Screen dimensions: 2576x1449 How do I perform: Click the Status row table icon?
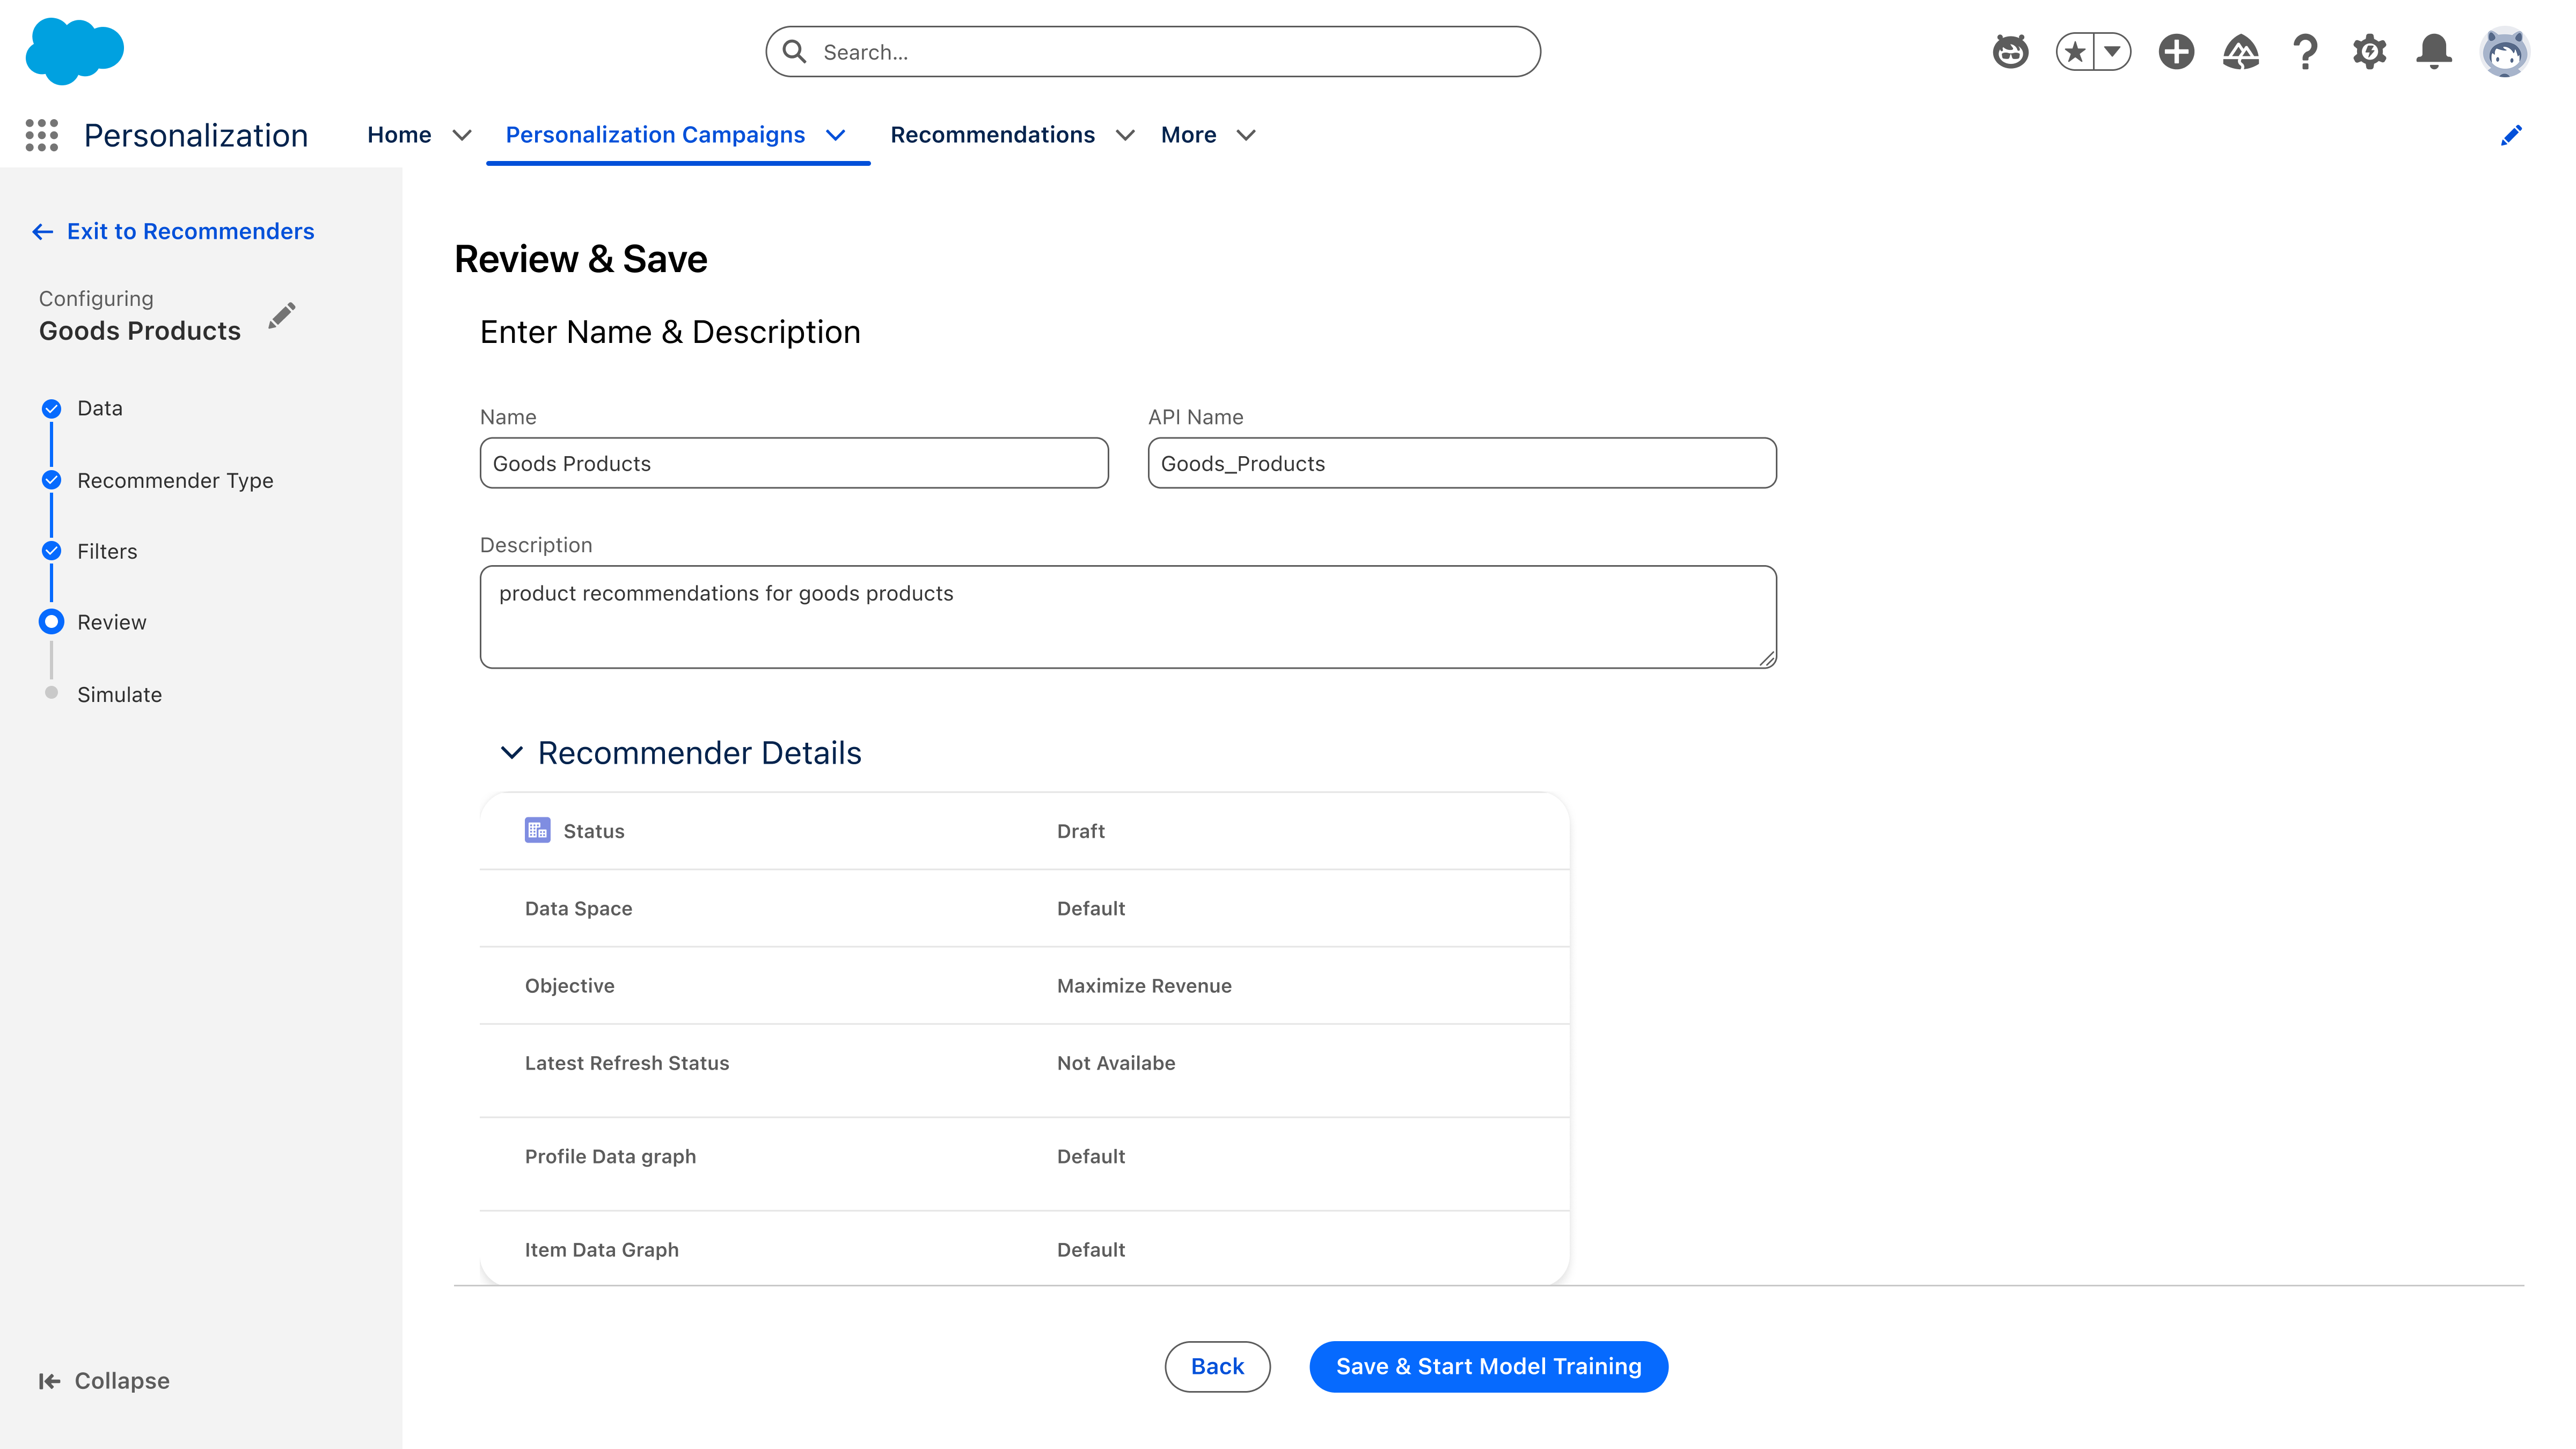click(x=537, y=831)
